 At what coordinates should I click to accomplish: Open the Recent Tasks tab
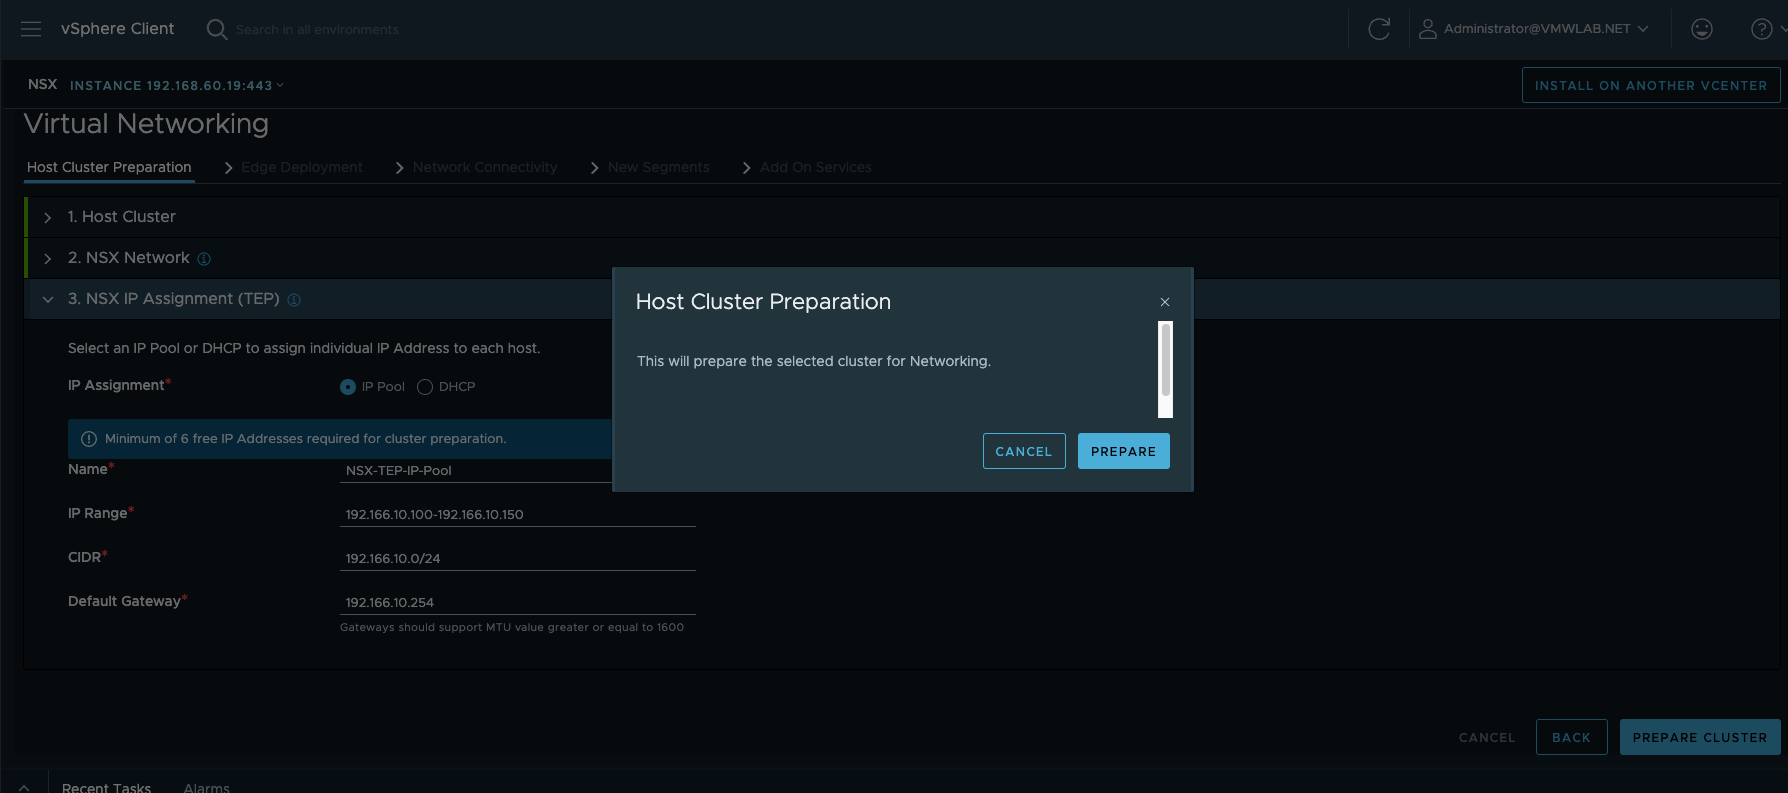(106, 787)
